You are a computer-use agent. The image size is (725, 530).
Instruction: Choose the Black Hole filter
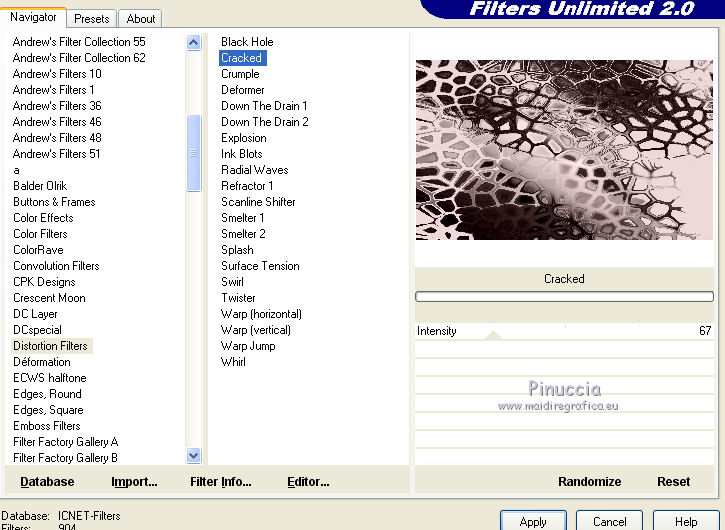247,42
